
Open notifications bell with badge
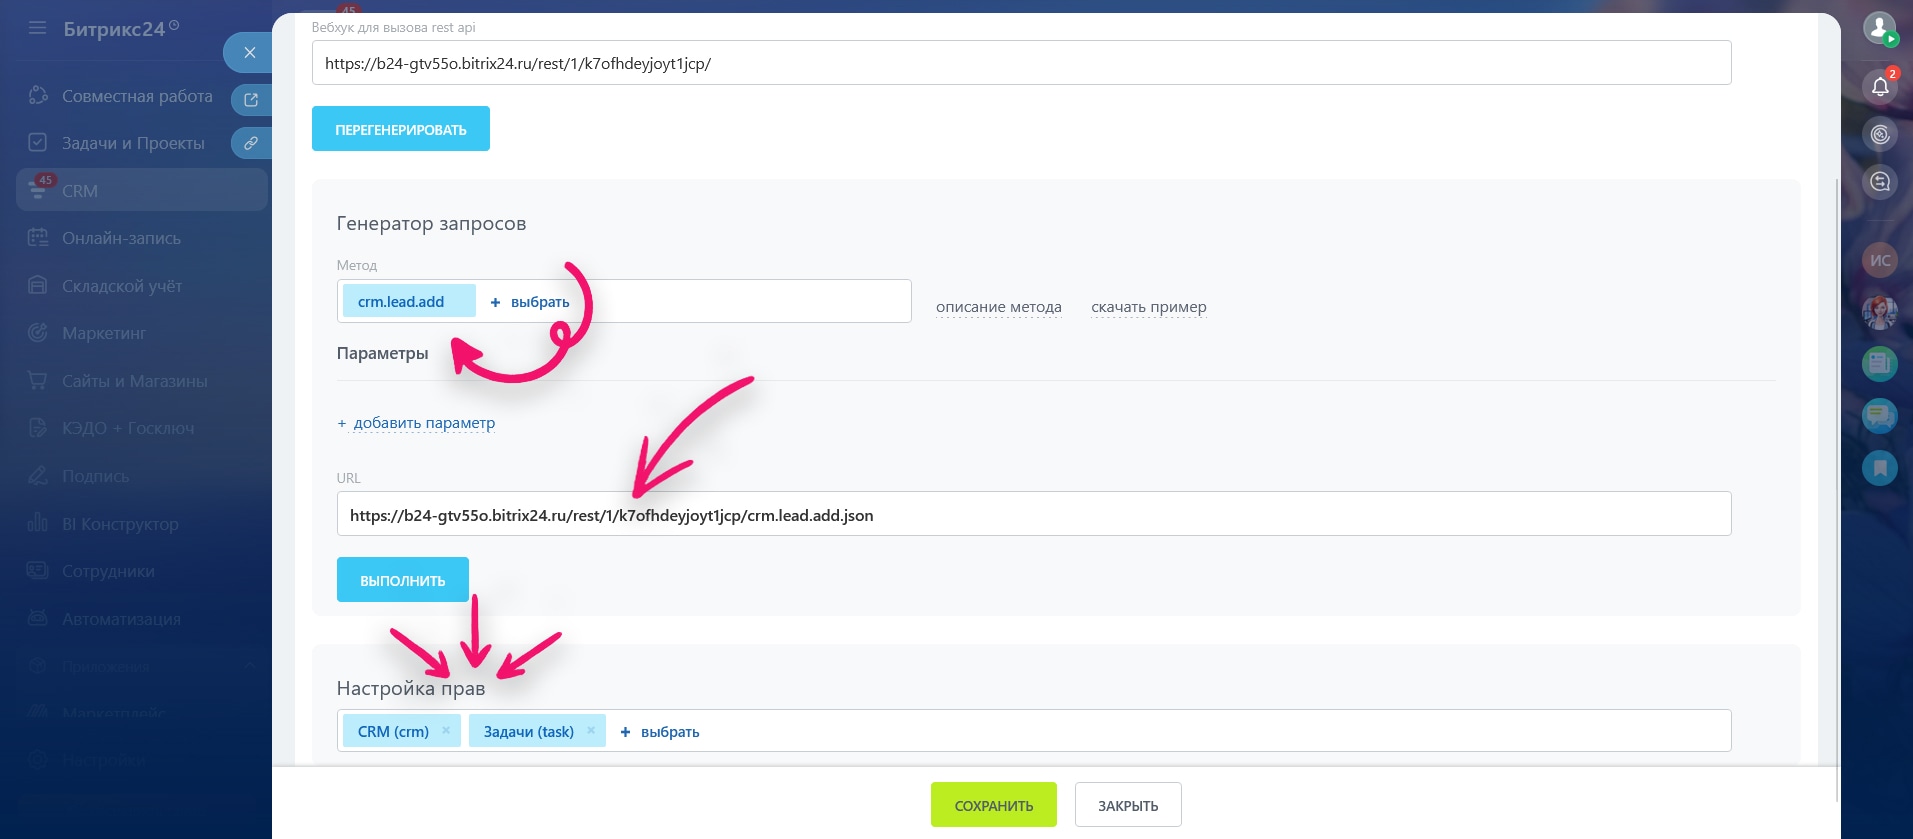pos(1880,87)
